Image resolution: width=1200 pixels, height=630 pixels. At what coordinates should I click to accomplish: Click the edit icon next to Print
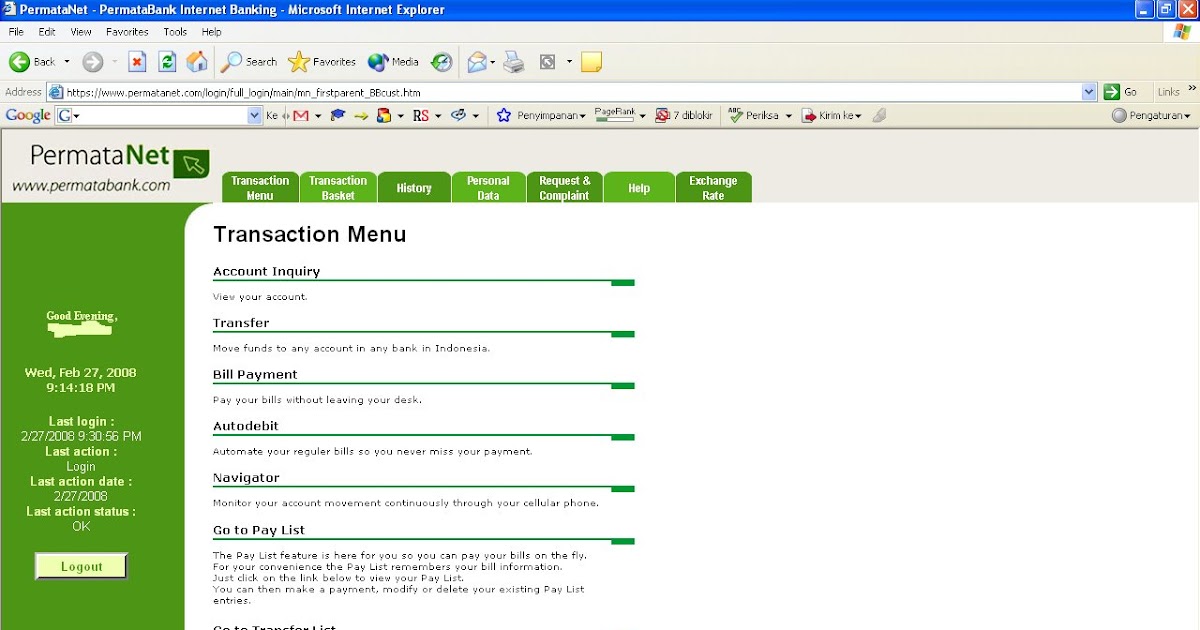coord(547,62)
